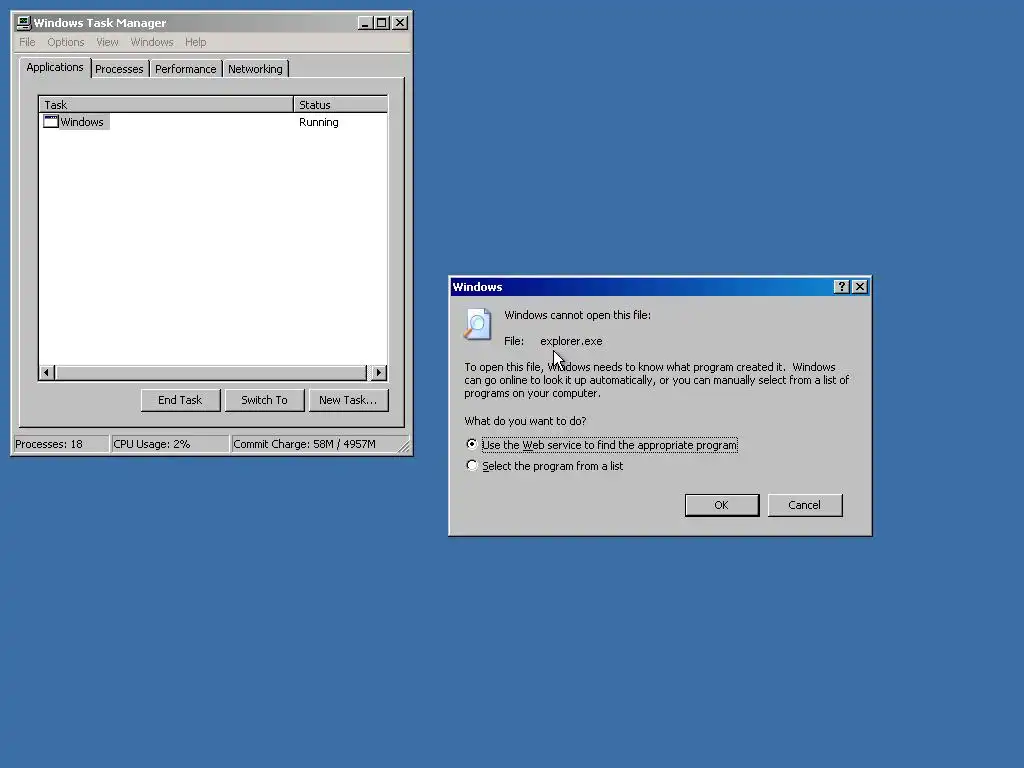Screen dimensions: 1024x768
Task: Click the CPU Usage: 2% status entry
Action: pyautogui.click(x=170, y=444)
